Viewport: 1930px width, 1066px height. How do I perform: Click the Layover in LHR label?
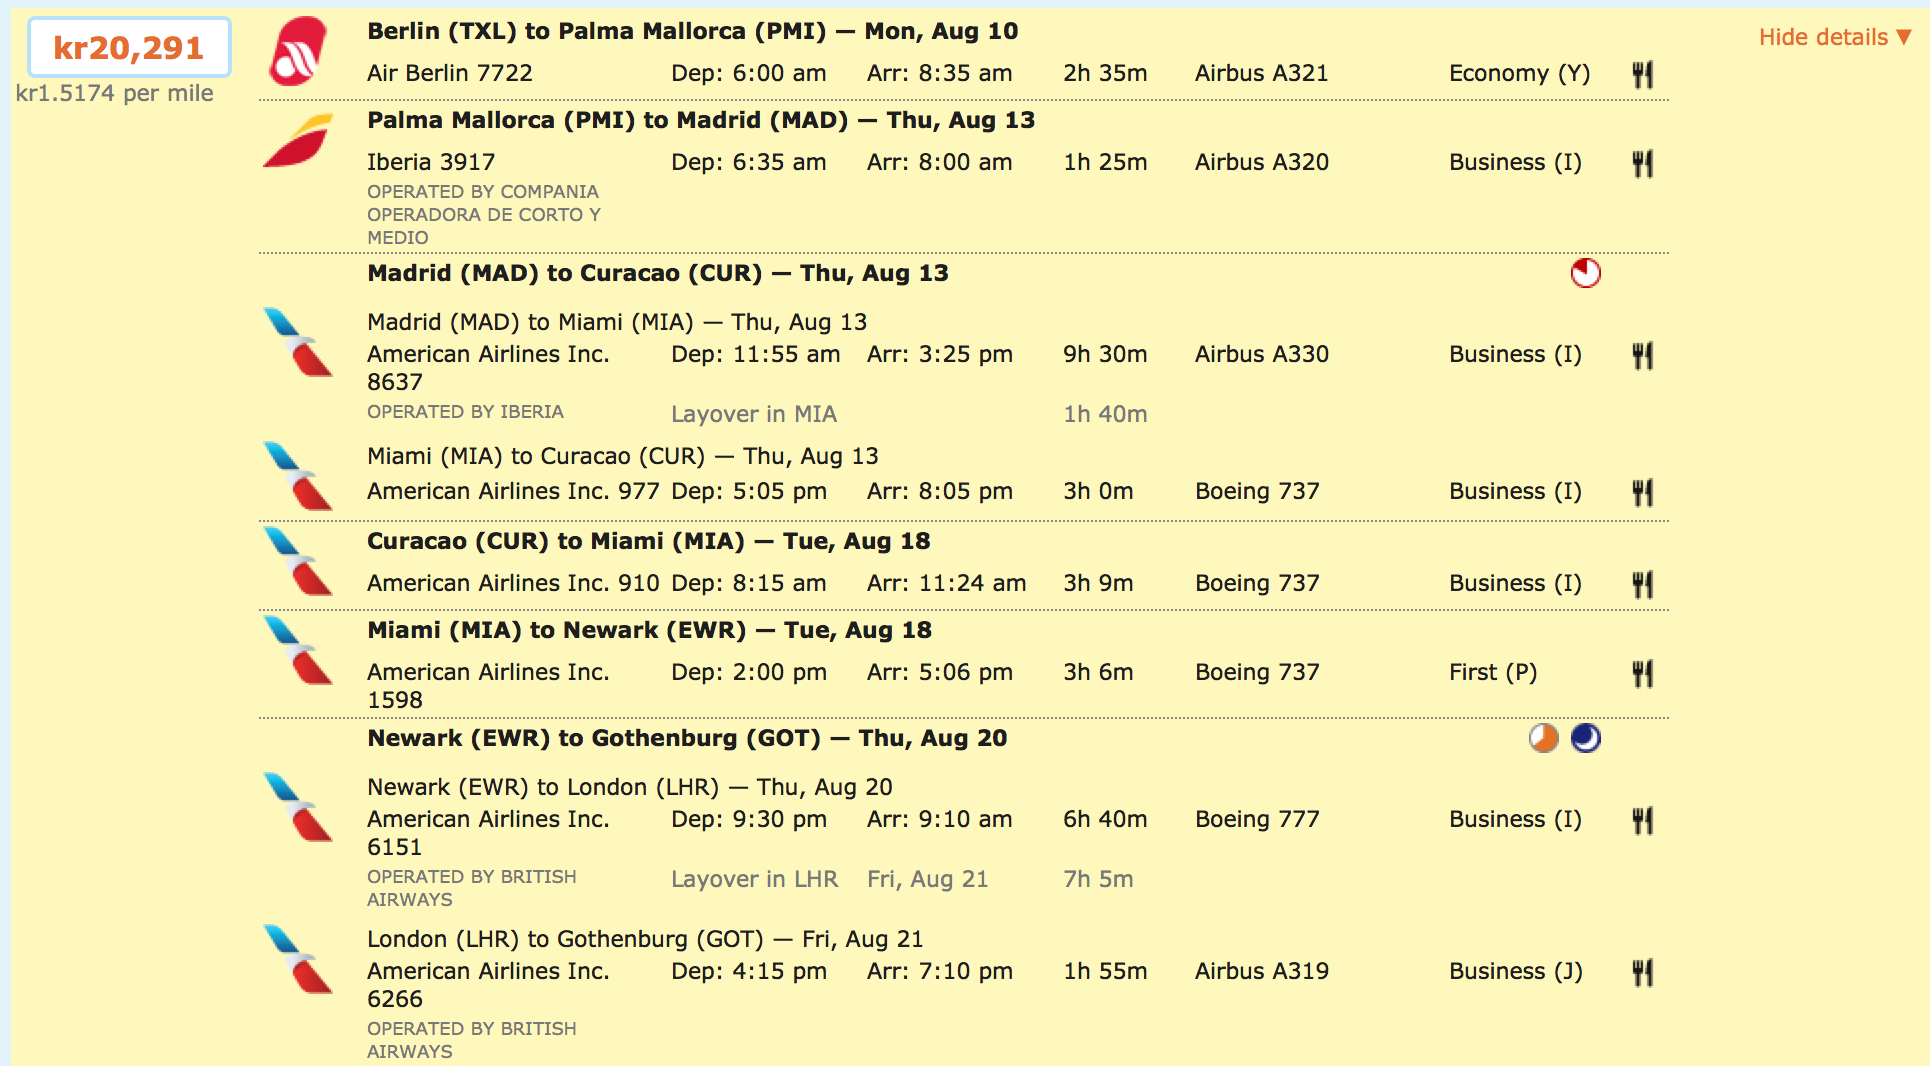click(x=754, y=879)
